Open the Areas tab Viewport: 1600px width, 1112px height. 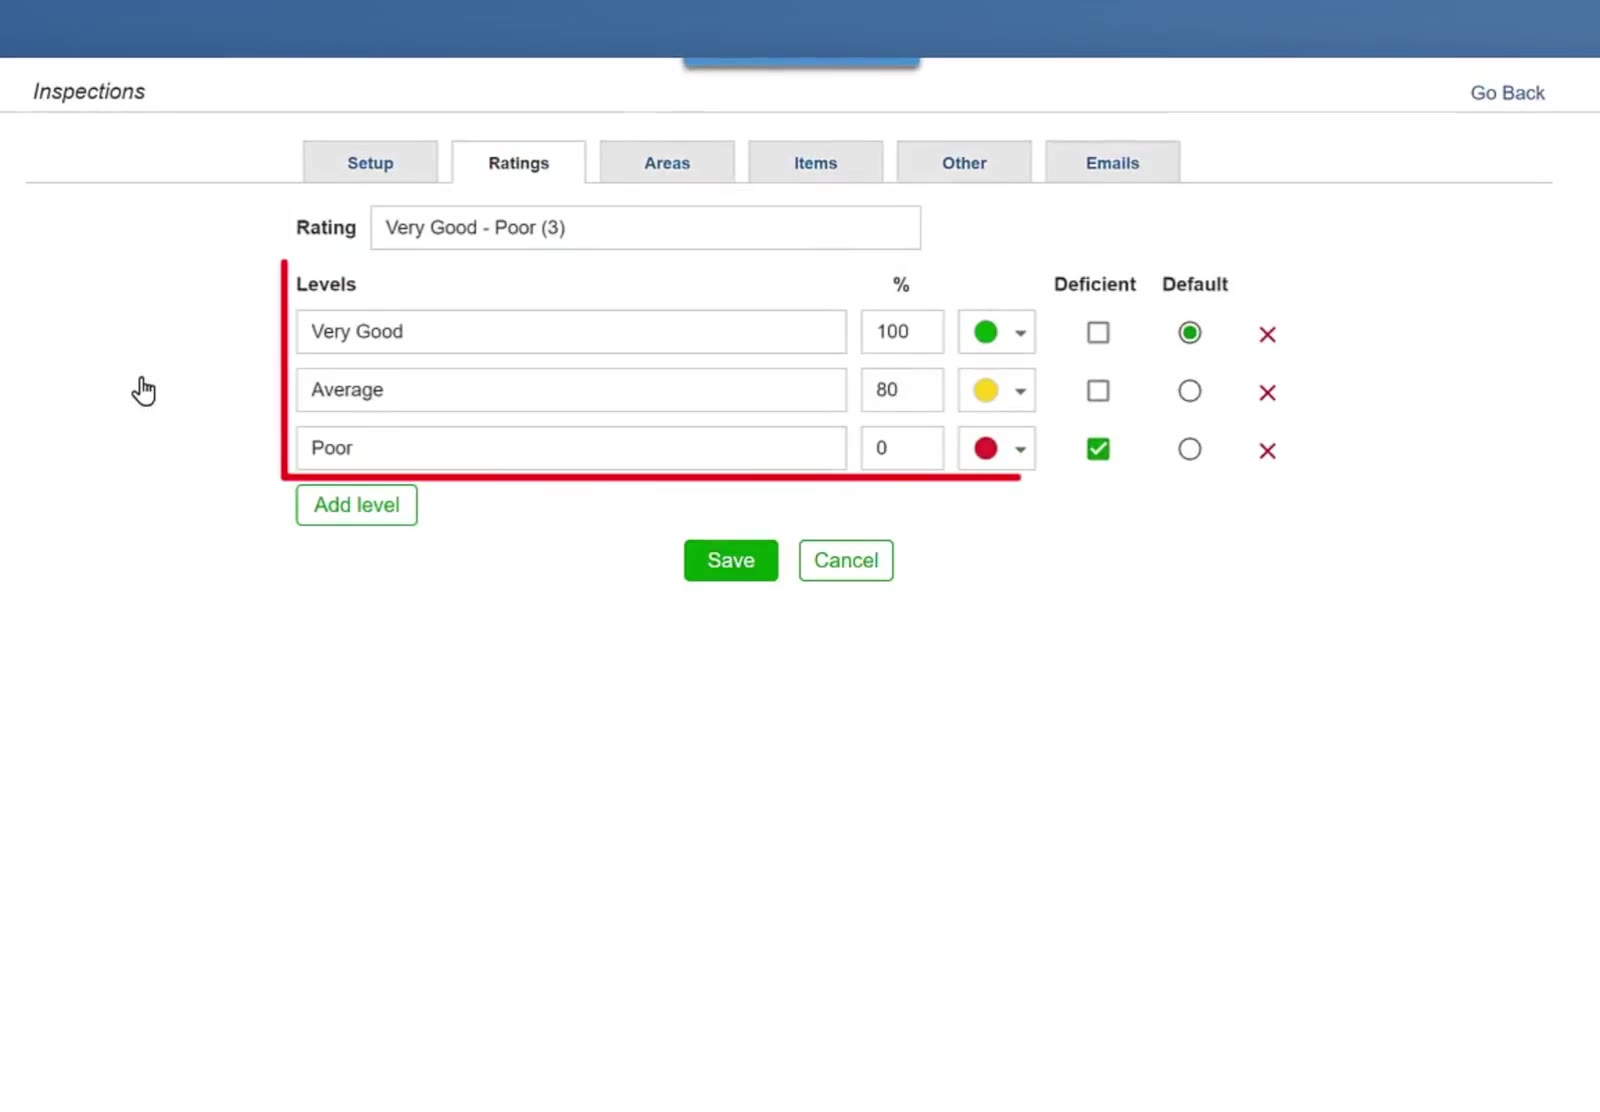(667, 162)
